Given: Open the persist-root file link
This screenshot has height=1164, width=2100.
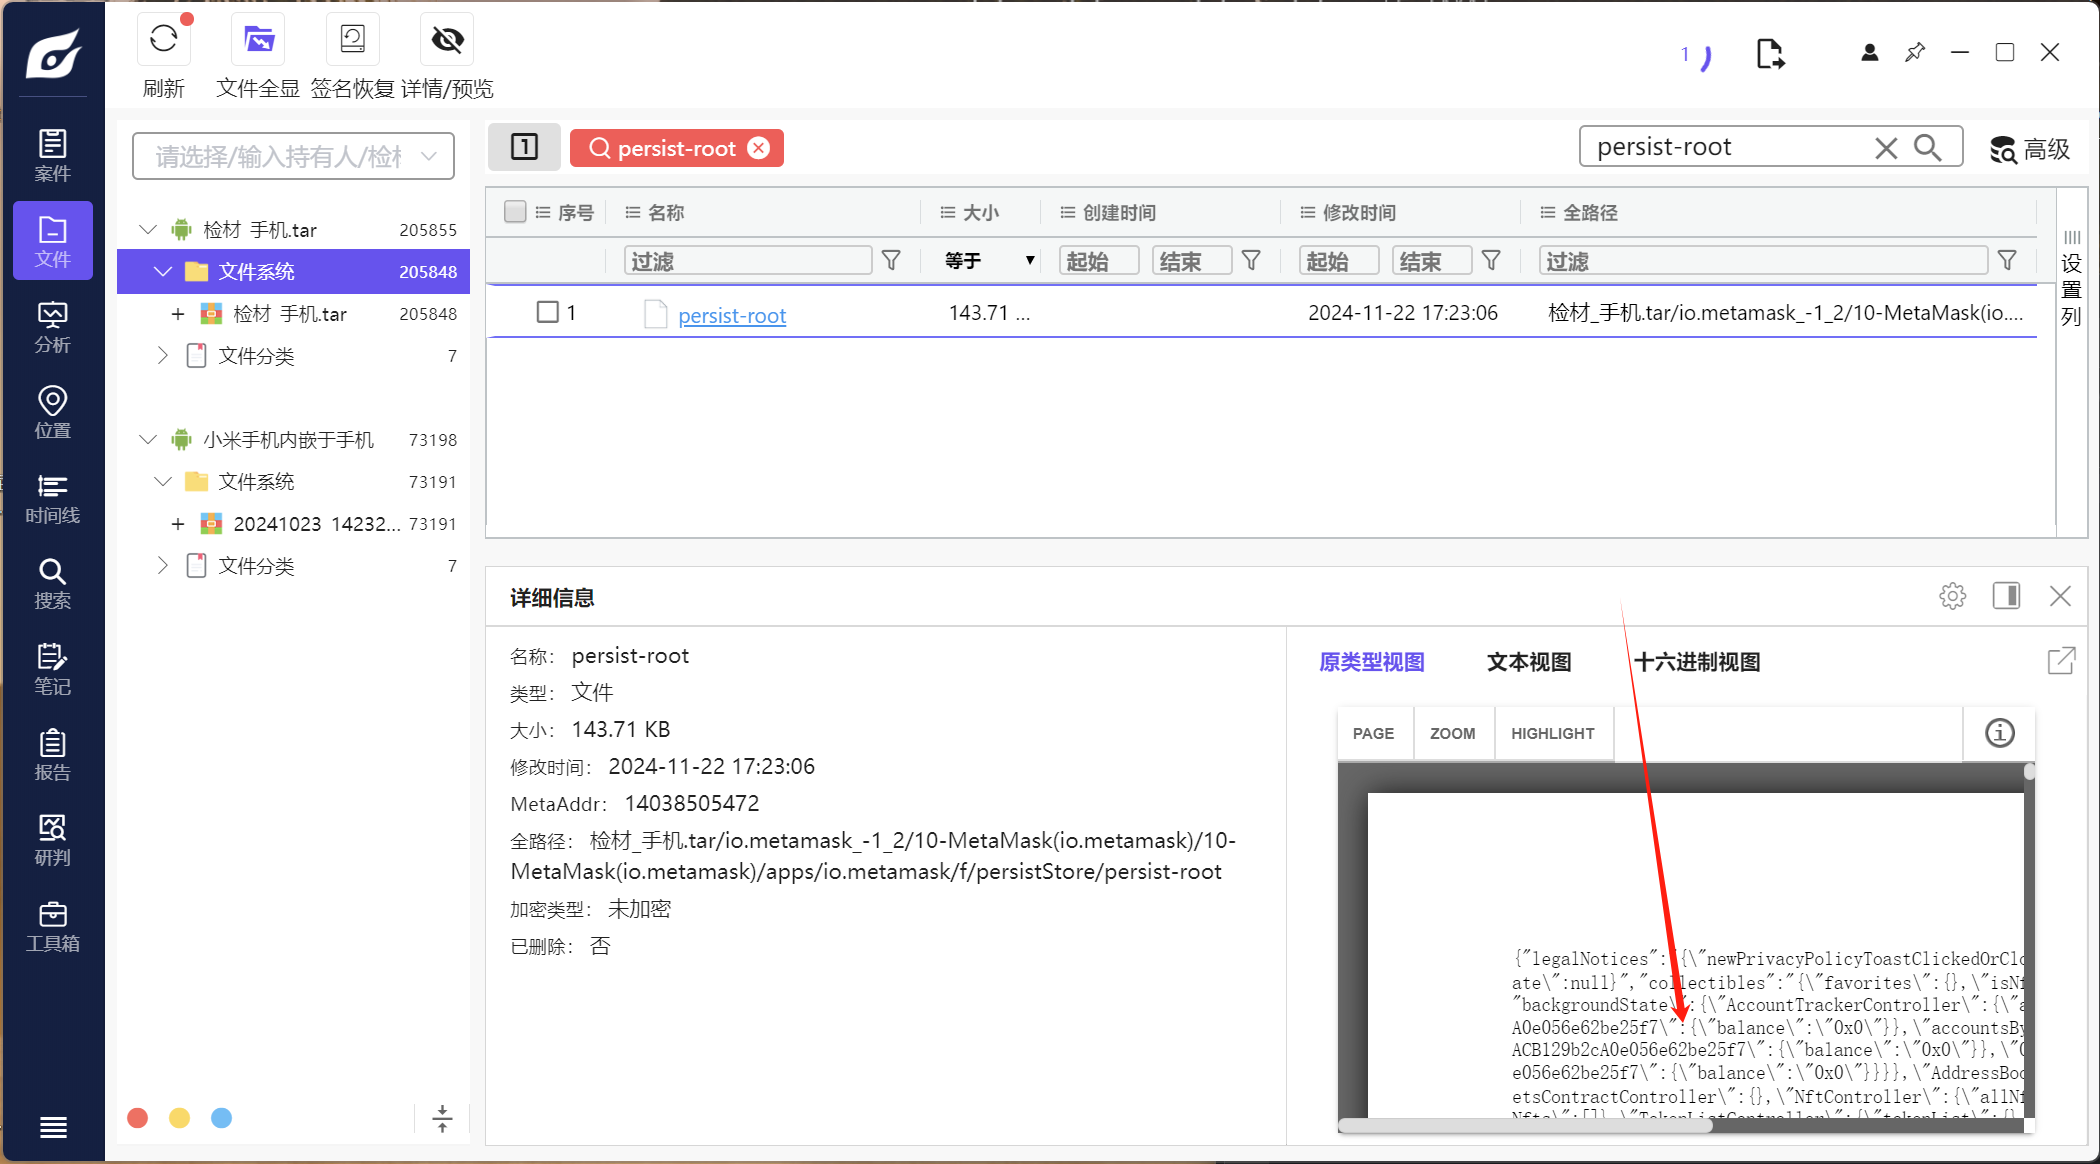Looking at the screenshot, I should [x=731, y=316].
